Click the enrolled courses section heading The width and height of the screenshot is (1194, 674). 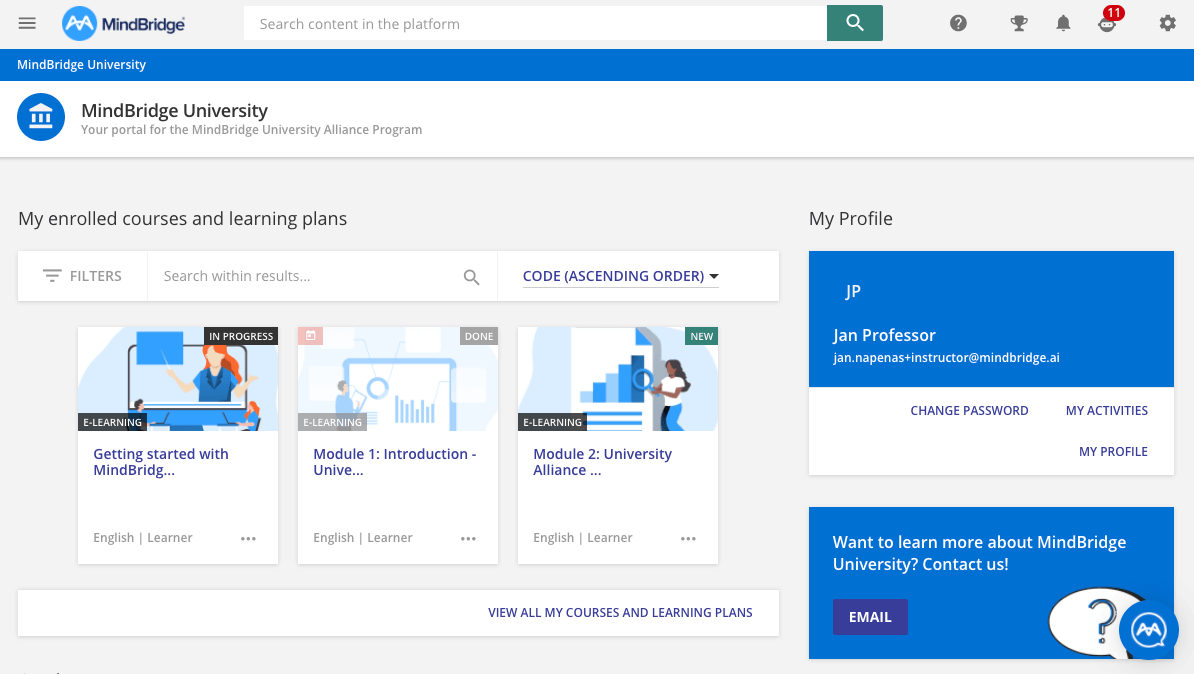pyautogui.click(x=183, y=219)
